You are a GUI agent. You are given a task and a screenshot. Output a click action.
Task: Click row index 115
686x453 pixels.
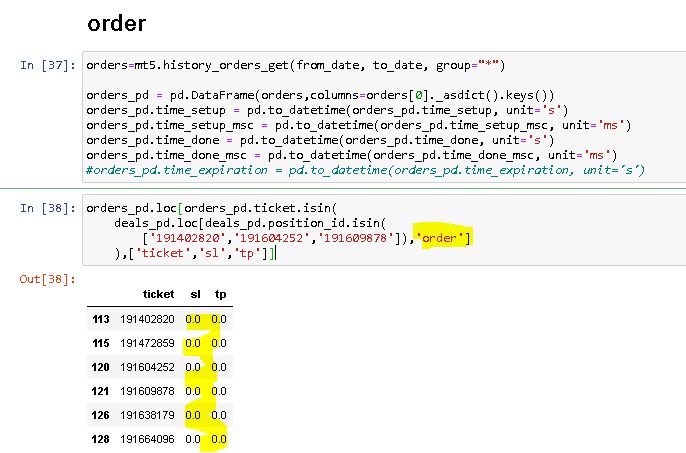[x=101, y=343]
